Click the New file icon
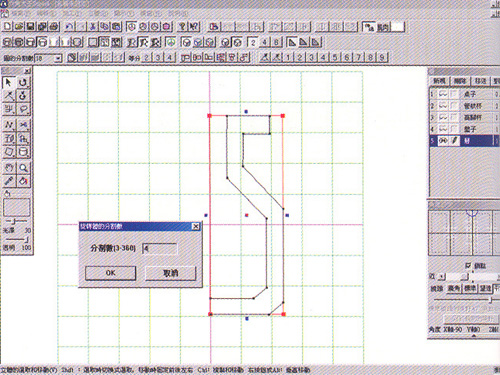The height and width of the screenshot is (375, 500). click(x=7, y=26)
